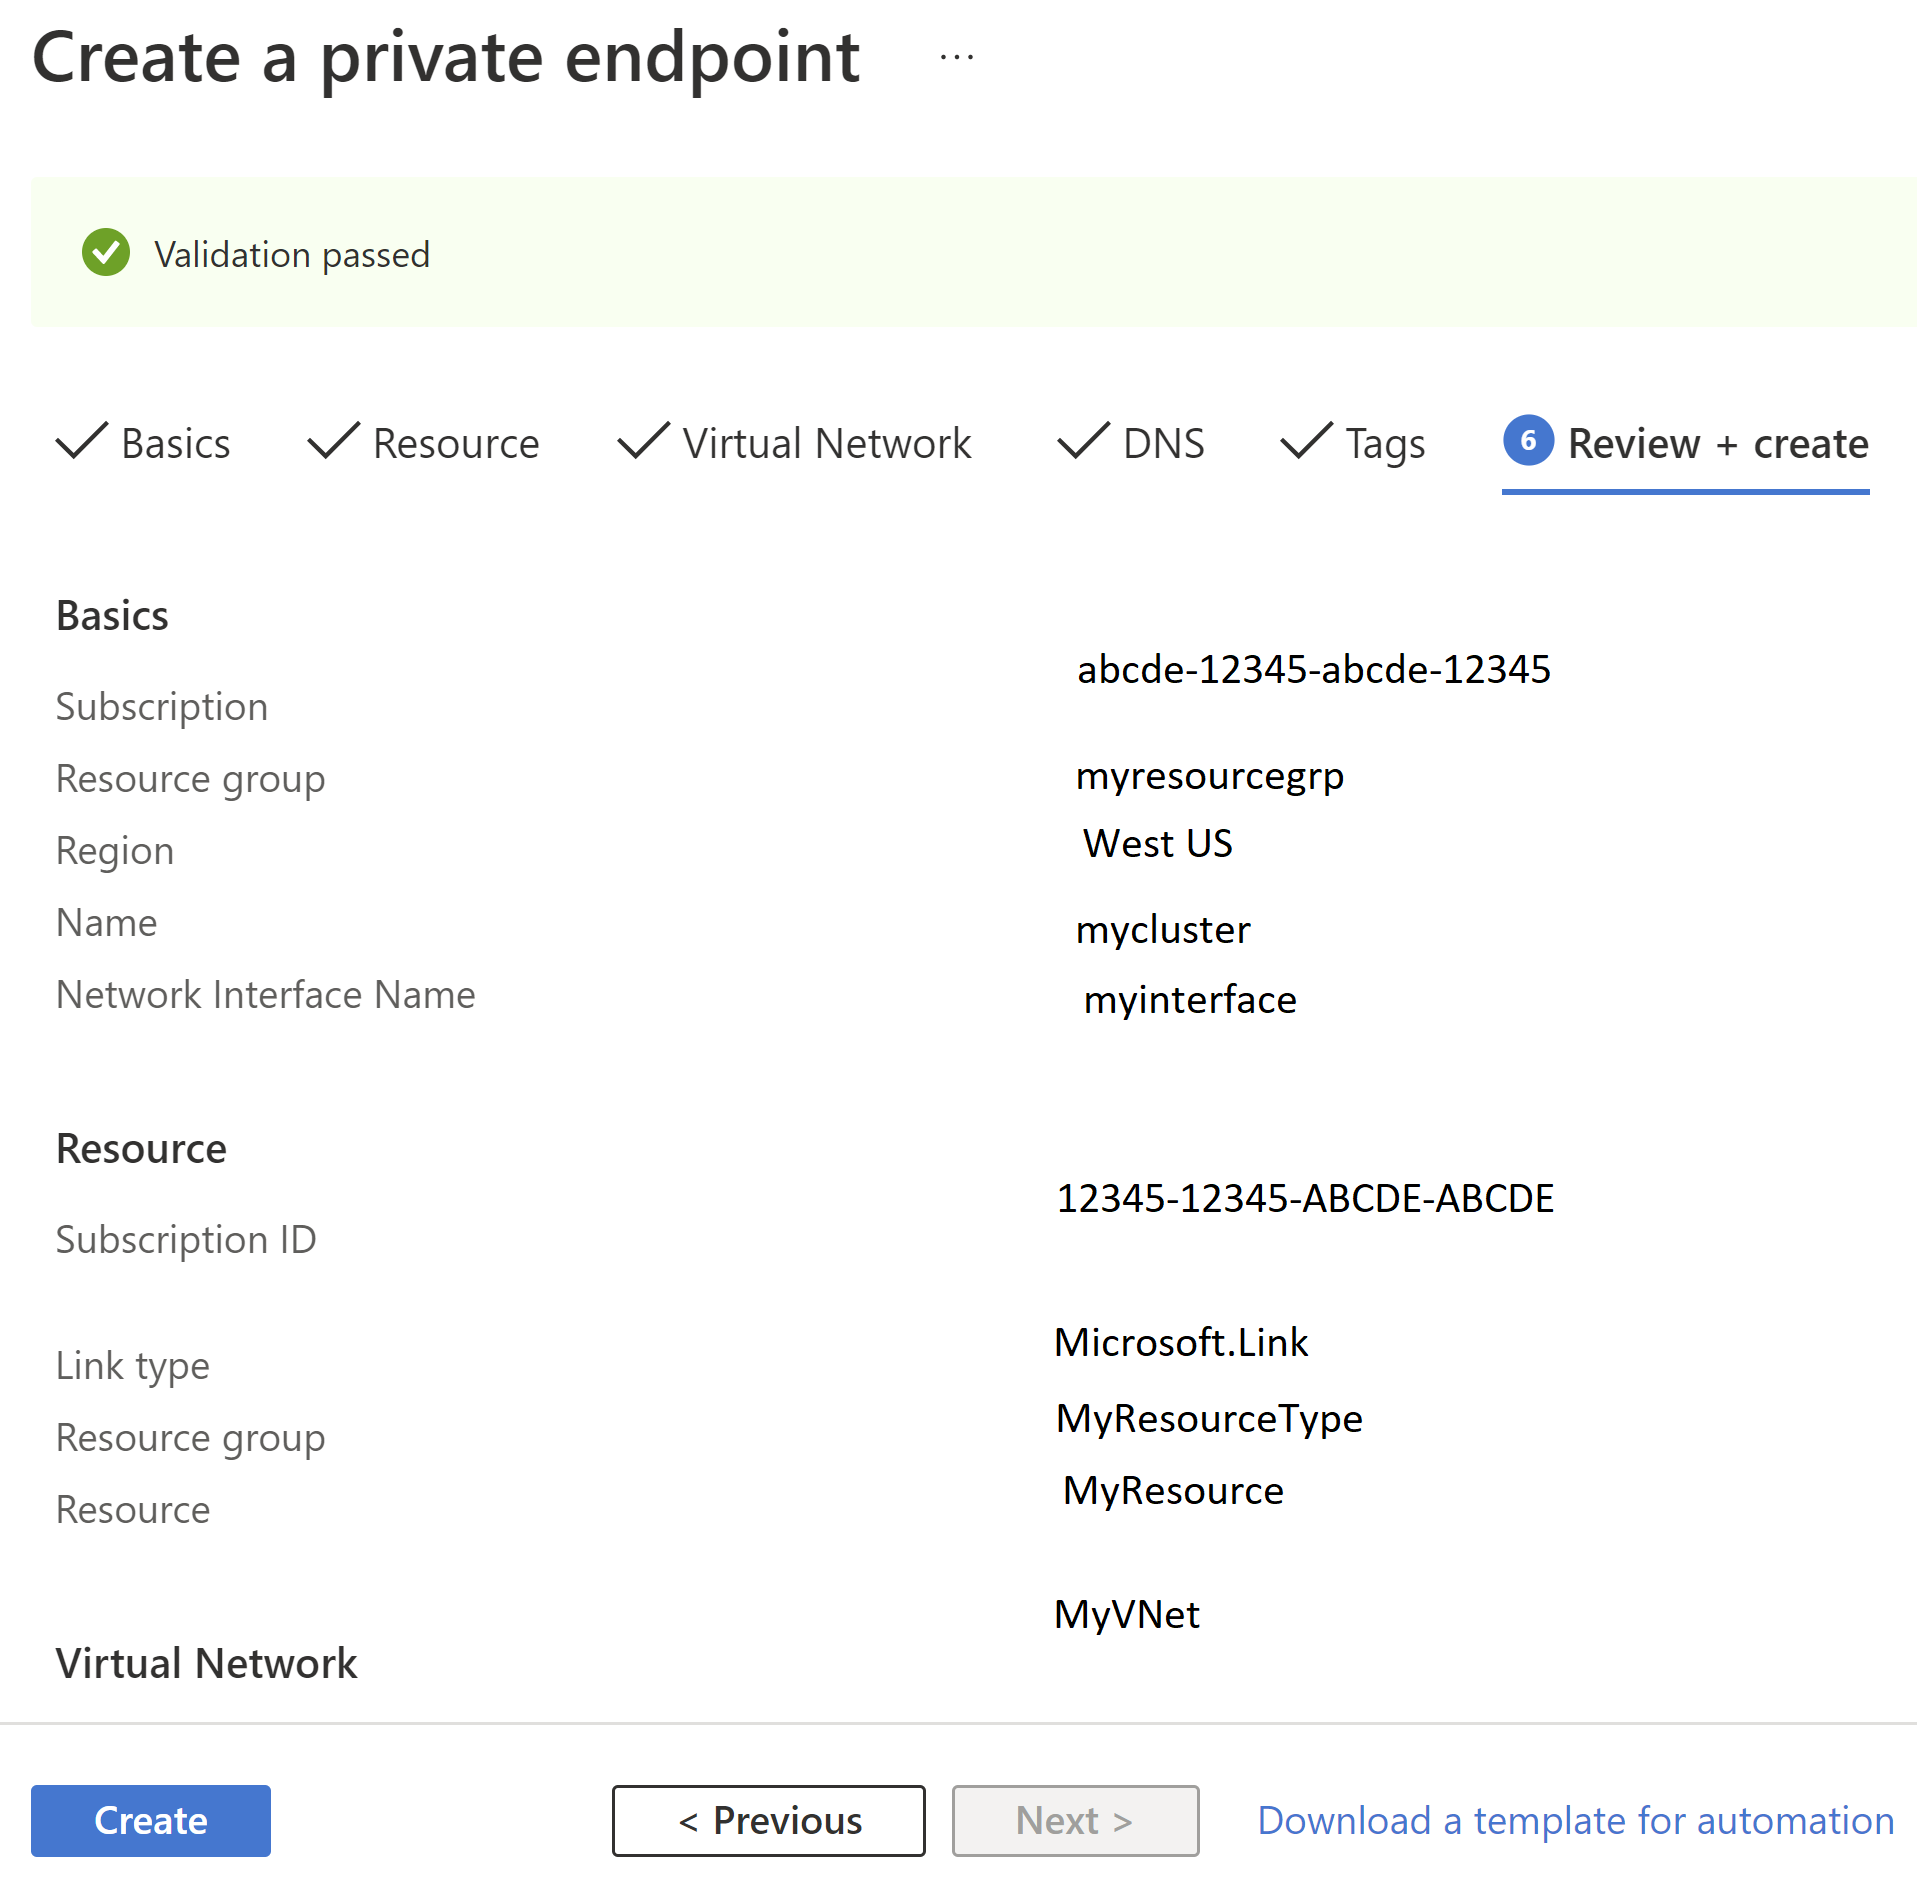
Task: Click the checkmark beside Resource tab
Action: point(333,441)
